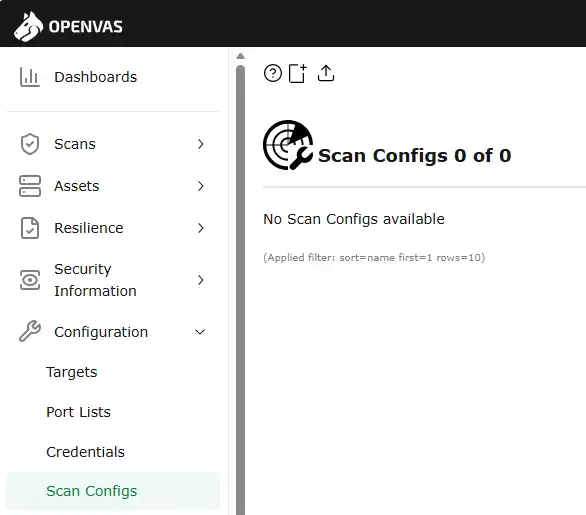The height and width of the screenshot is (515, 586).
Task: Go to Credentials under Configuration
Action: [85, 452]
